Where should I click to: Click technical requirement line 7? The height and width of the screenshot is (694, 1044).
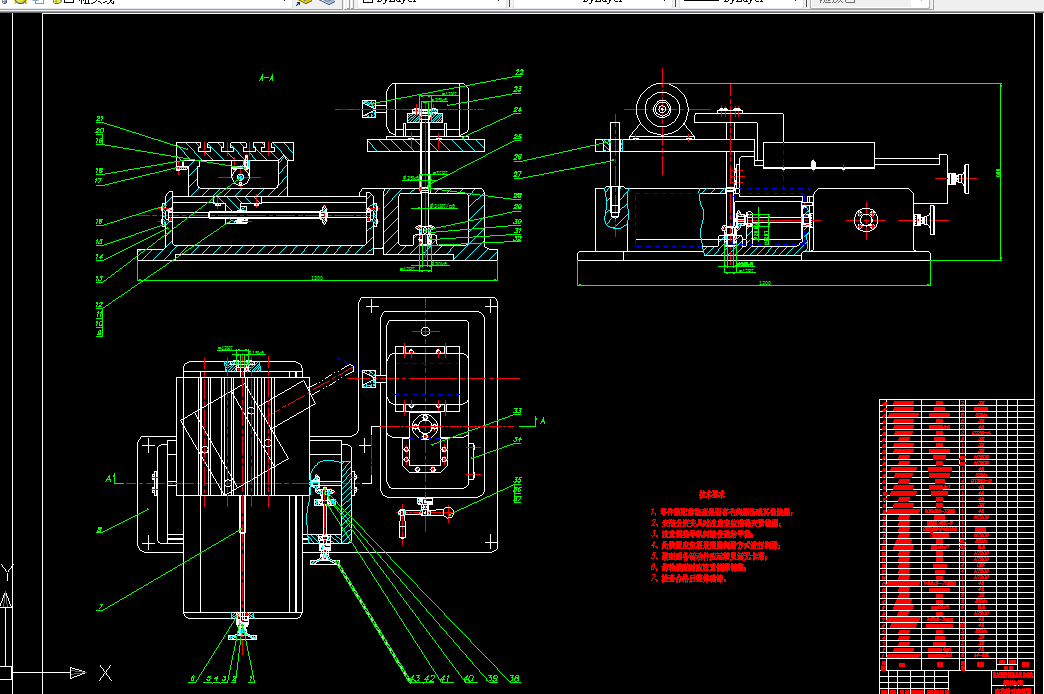pos(689,578)
